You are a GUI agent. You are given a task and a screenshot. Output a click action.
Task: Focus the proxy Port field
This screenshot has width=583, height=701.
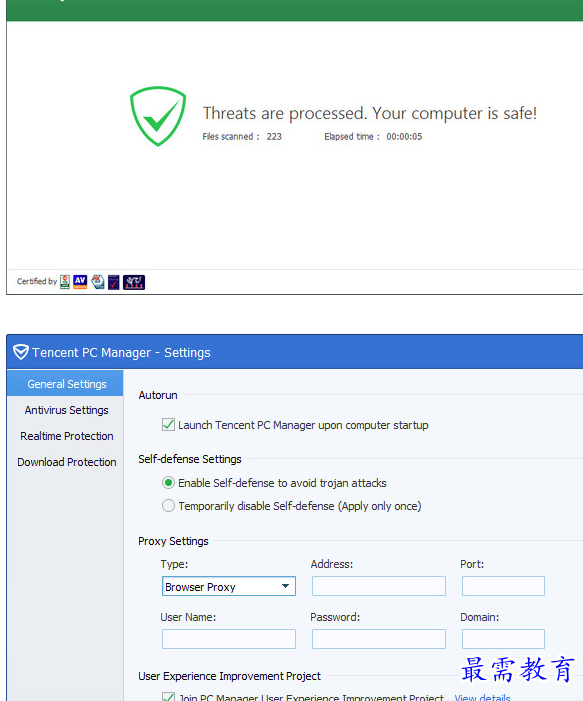pyautogui.click(x=503, y=586)
